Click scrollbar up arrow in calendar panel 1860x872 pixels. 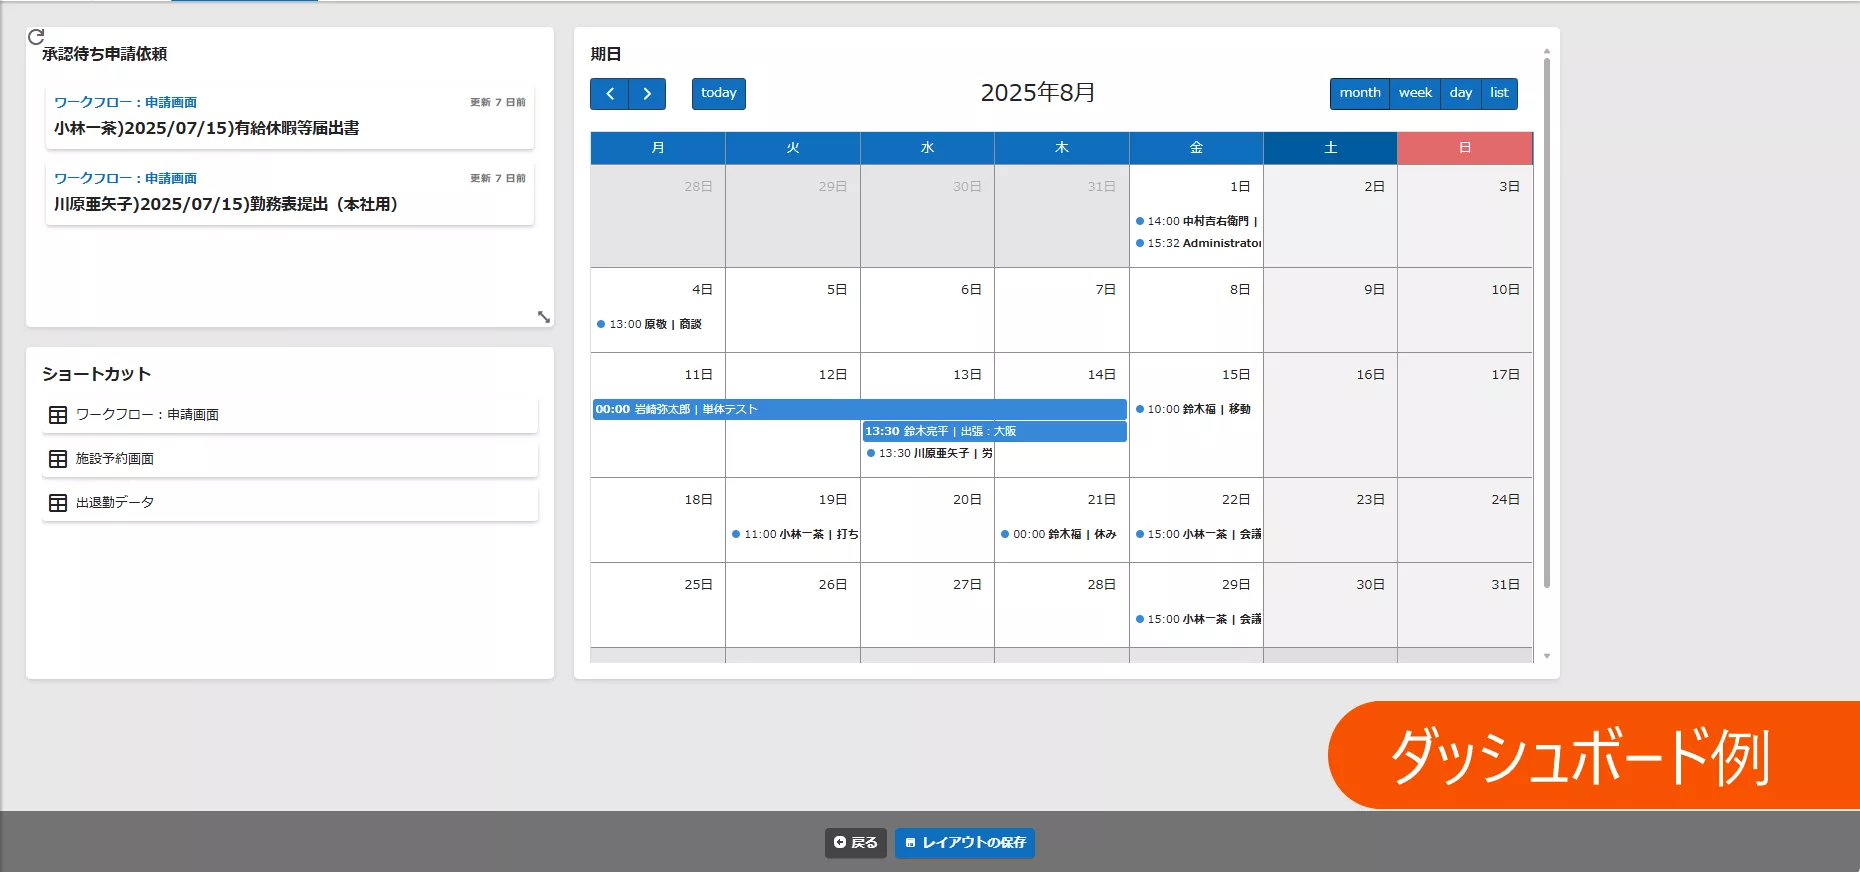(x=1546, y=50)
